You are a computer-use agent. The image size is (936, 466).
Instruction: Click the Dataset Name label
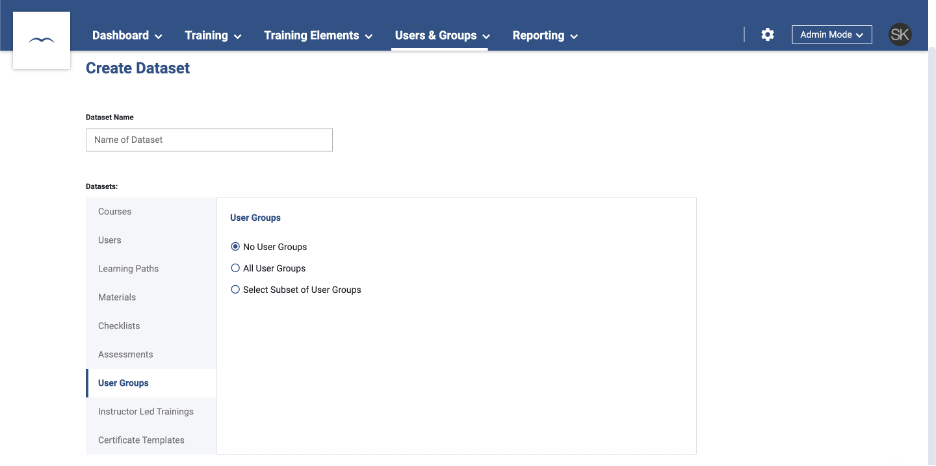(110, 118)
